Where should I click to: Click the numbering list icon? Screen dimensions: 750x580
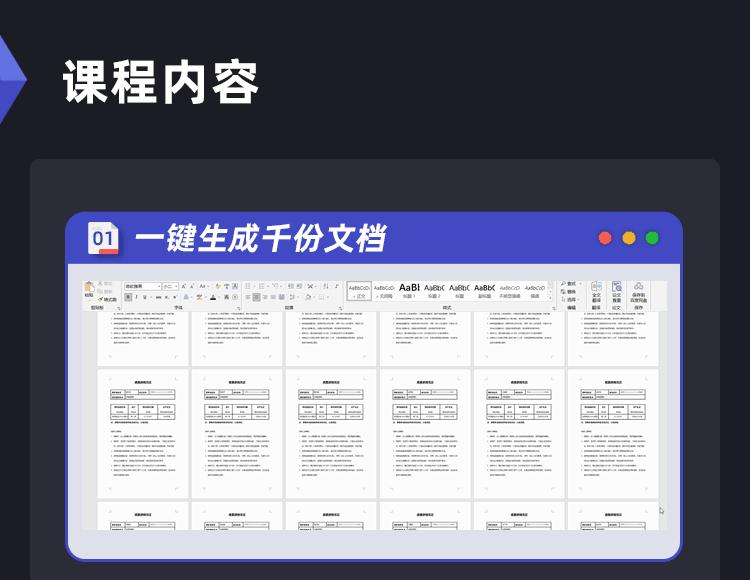(x=262, y=286)
